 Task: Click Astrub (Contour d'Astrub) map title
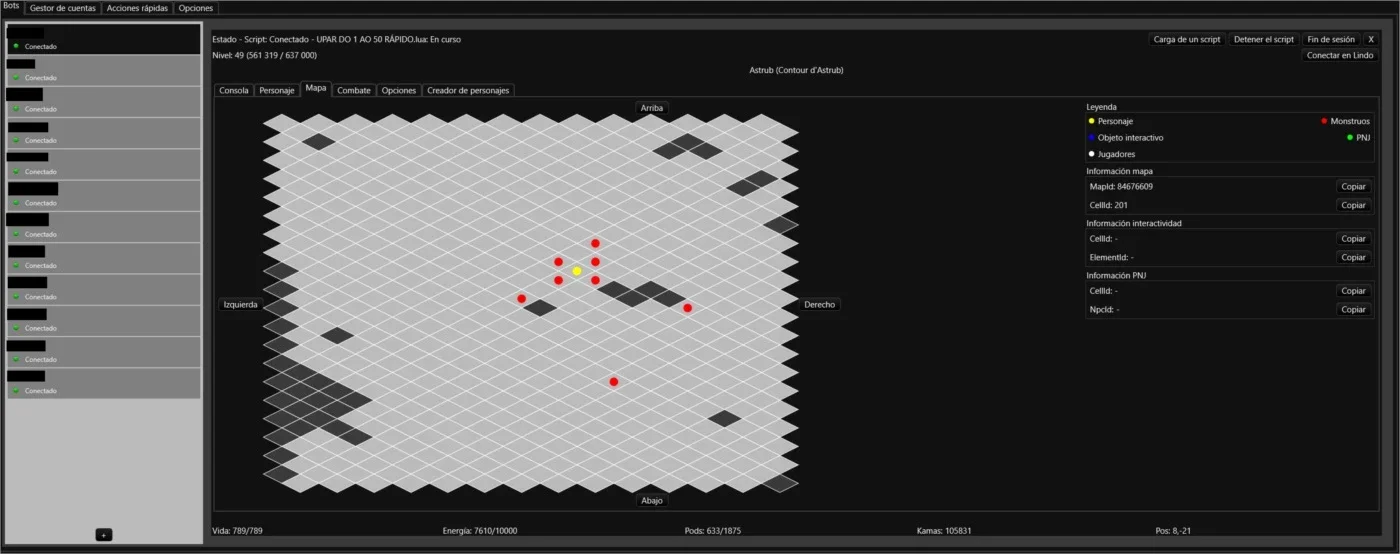pos(796,70)
